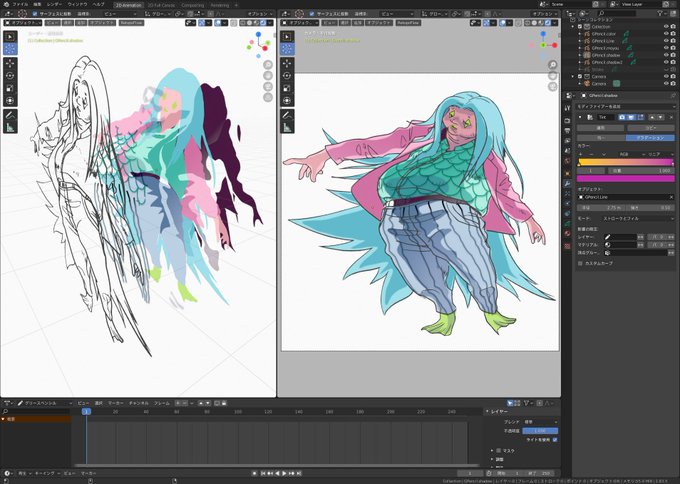Adjust the layer opacity slider
This screenshot has height=484, width=680.
tap(540, 431)
